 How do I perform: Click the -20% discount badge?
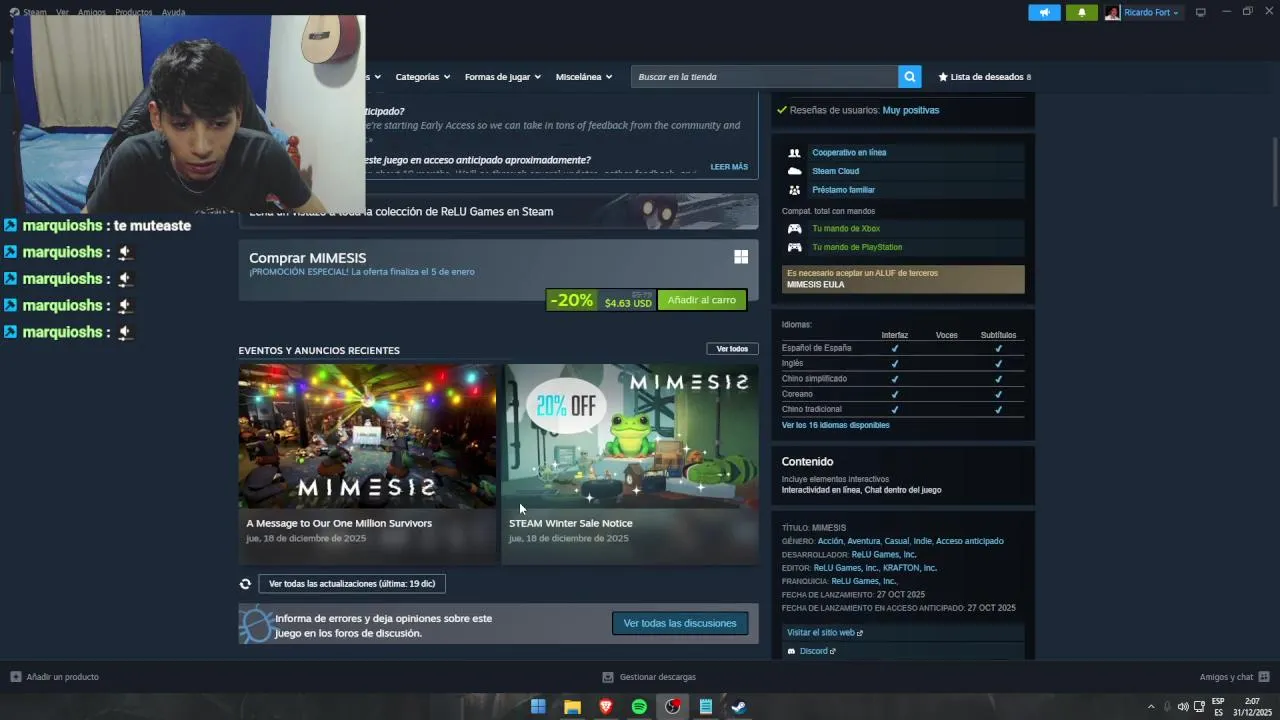pos(571,300)
